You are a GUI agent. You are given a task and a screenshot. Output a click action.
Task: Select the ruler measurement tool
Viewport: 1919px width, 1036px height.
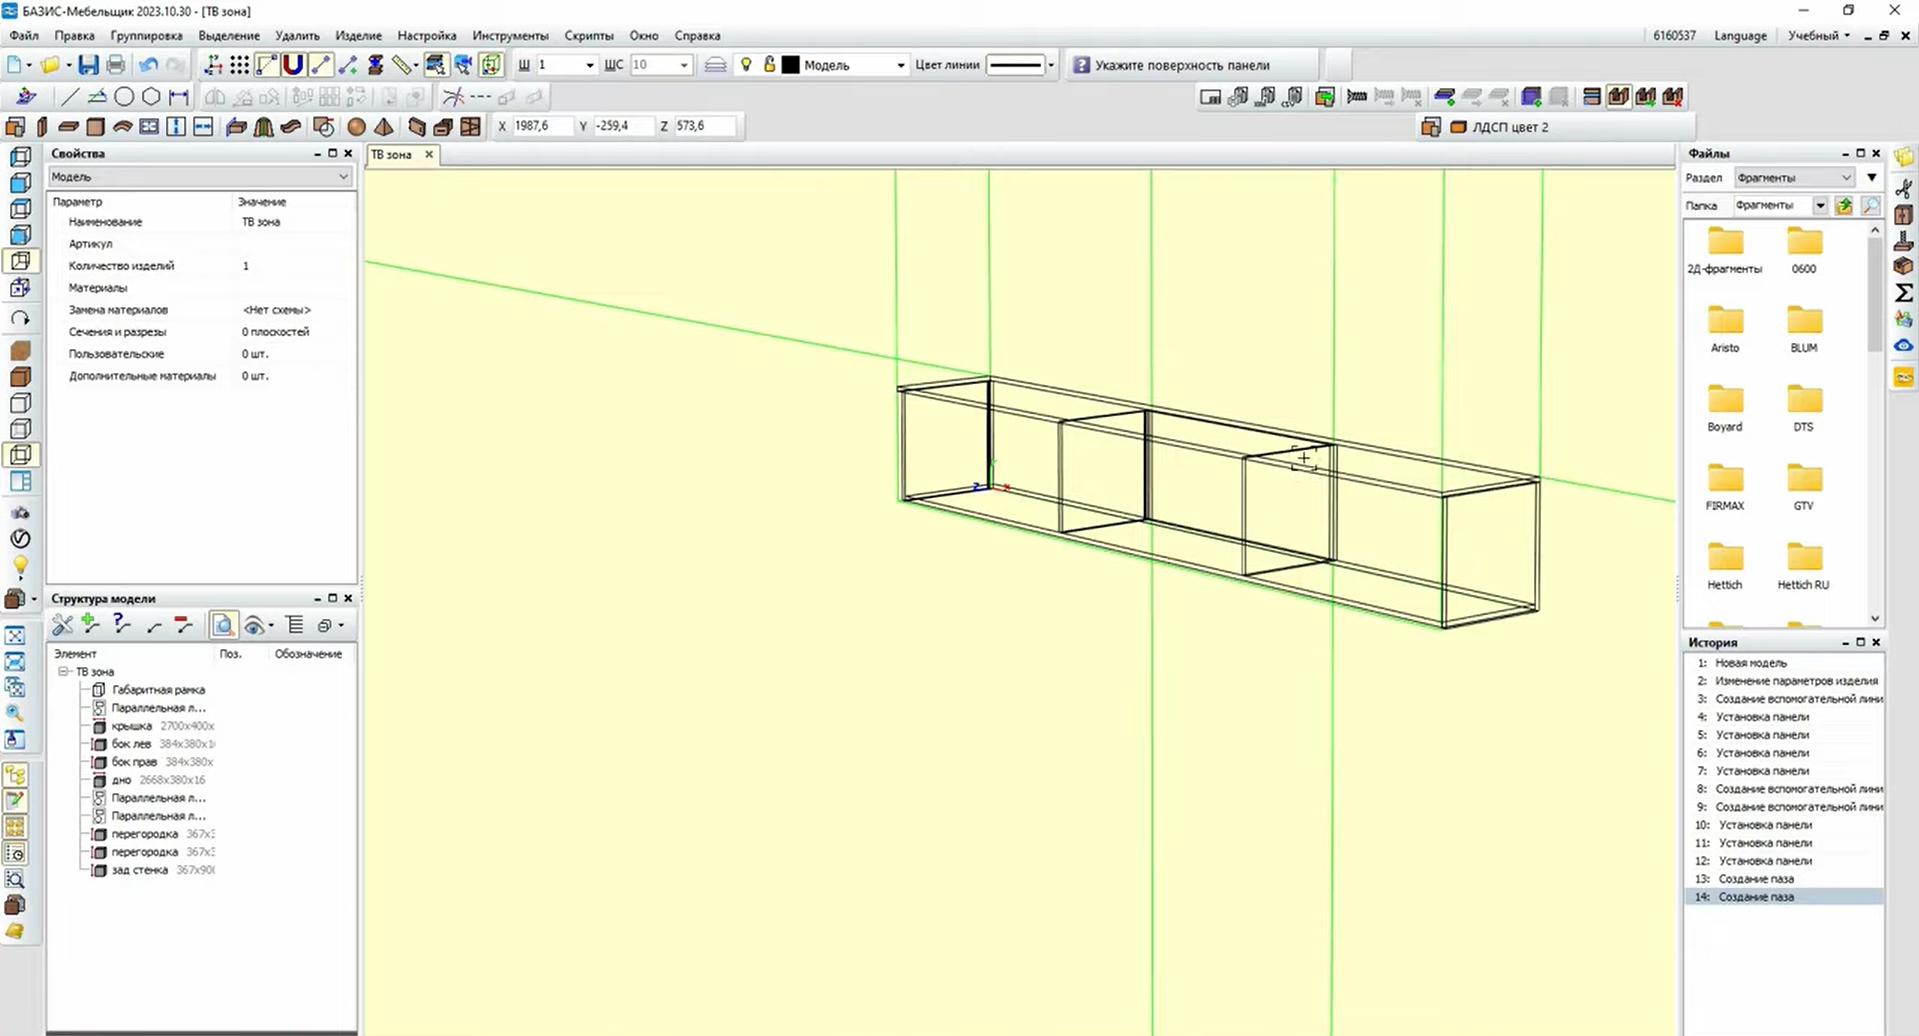[402, 65]
